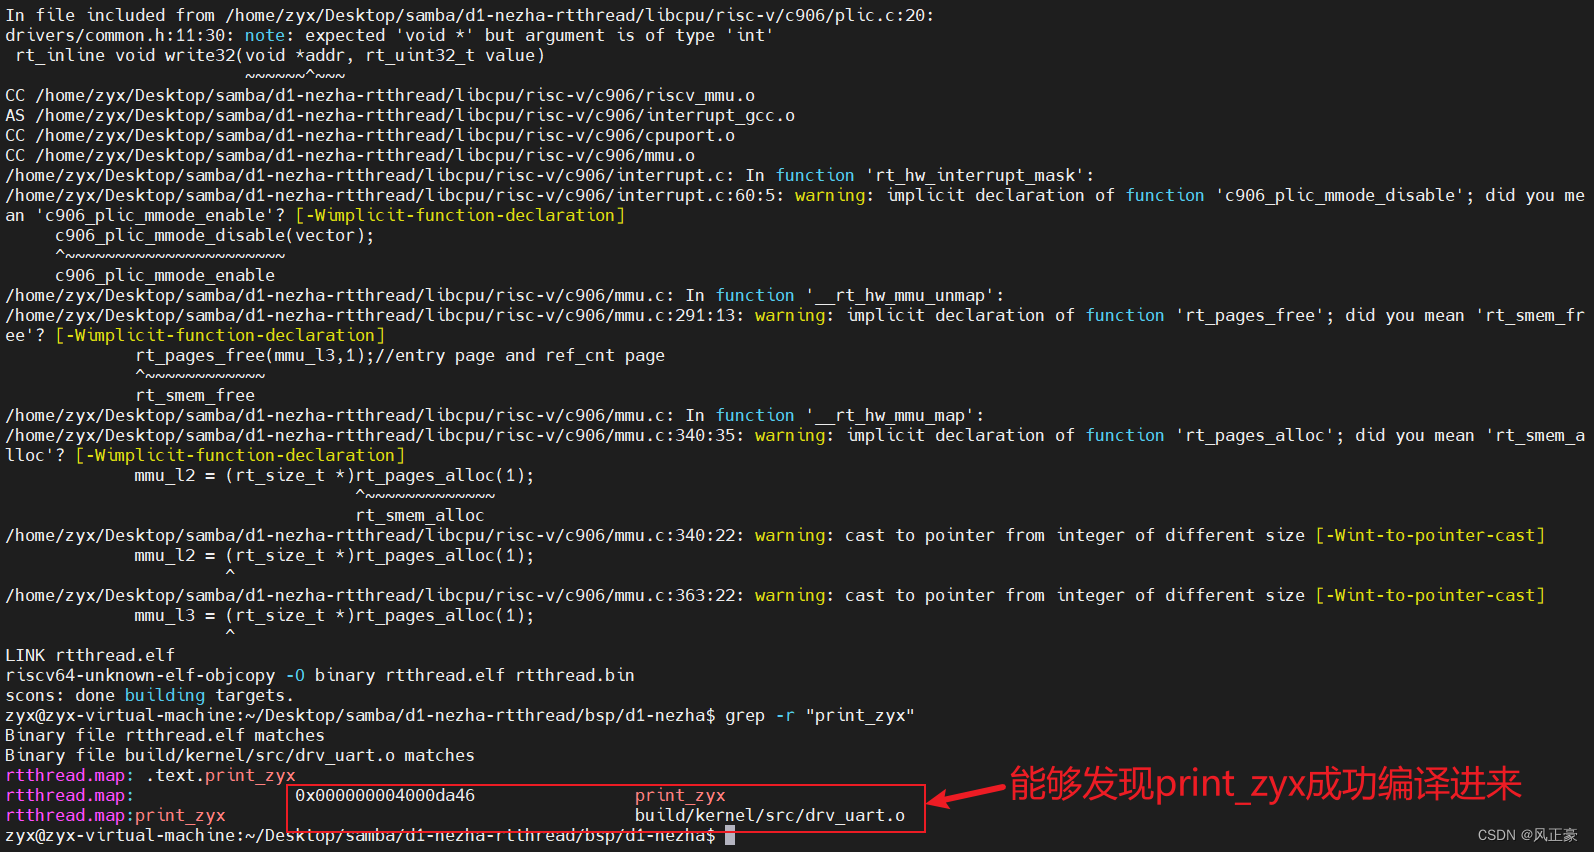Click the '[-Wint-to-pointer-cast]' flag on mmu.c:340:22 line

1430,535
